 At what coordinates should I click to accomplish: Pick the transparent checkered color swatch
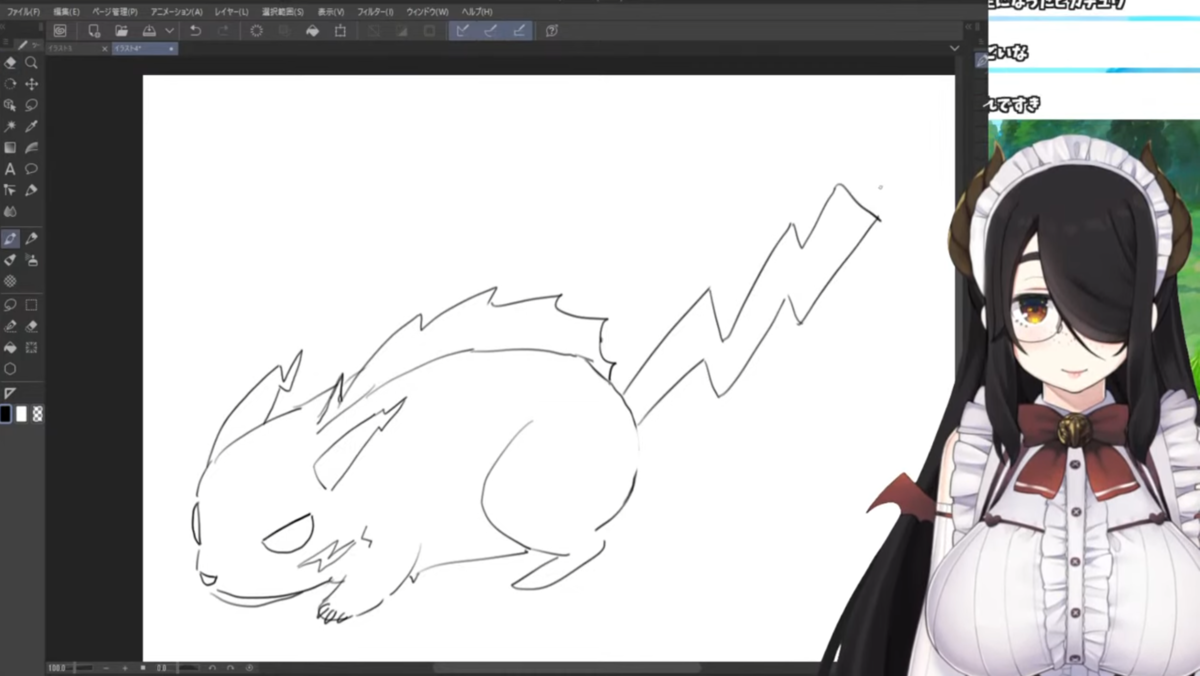(38, 413)
